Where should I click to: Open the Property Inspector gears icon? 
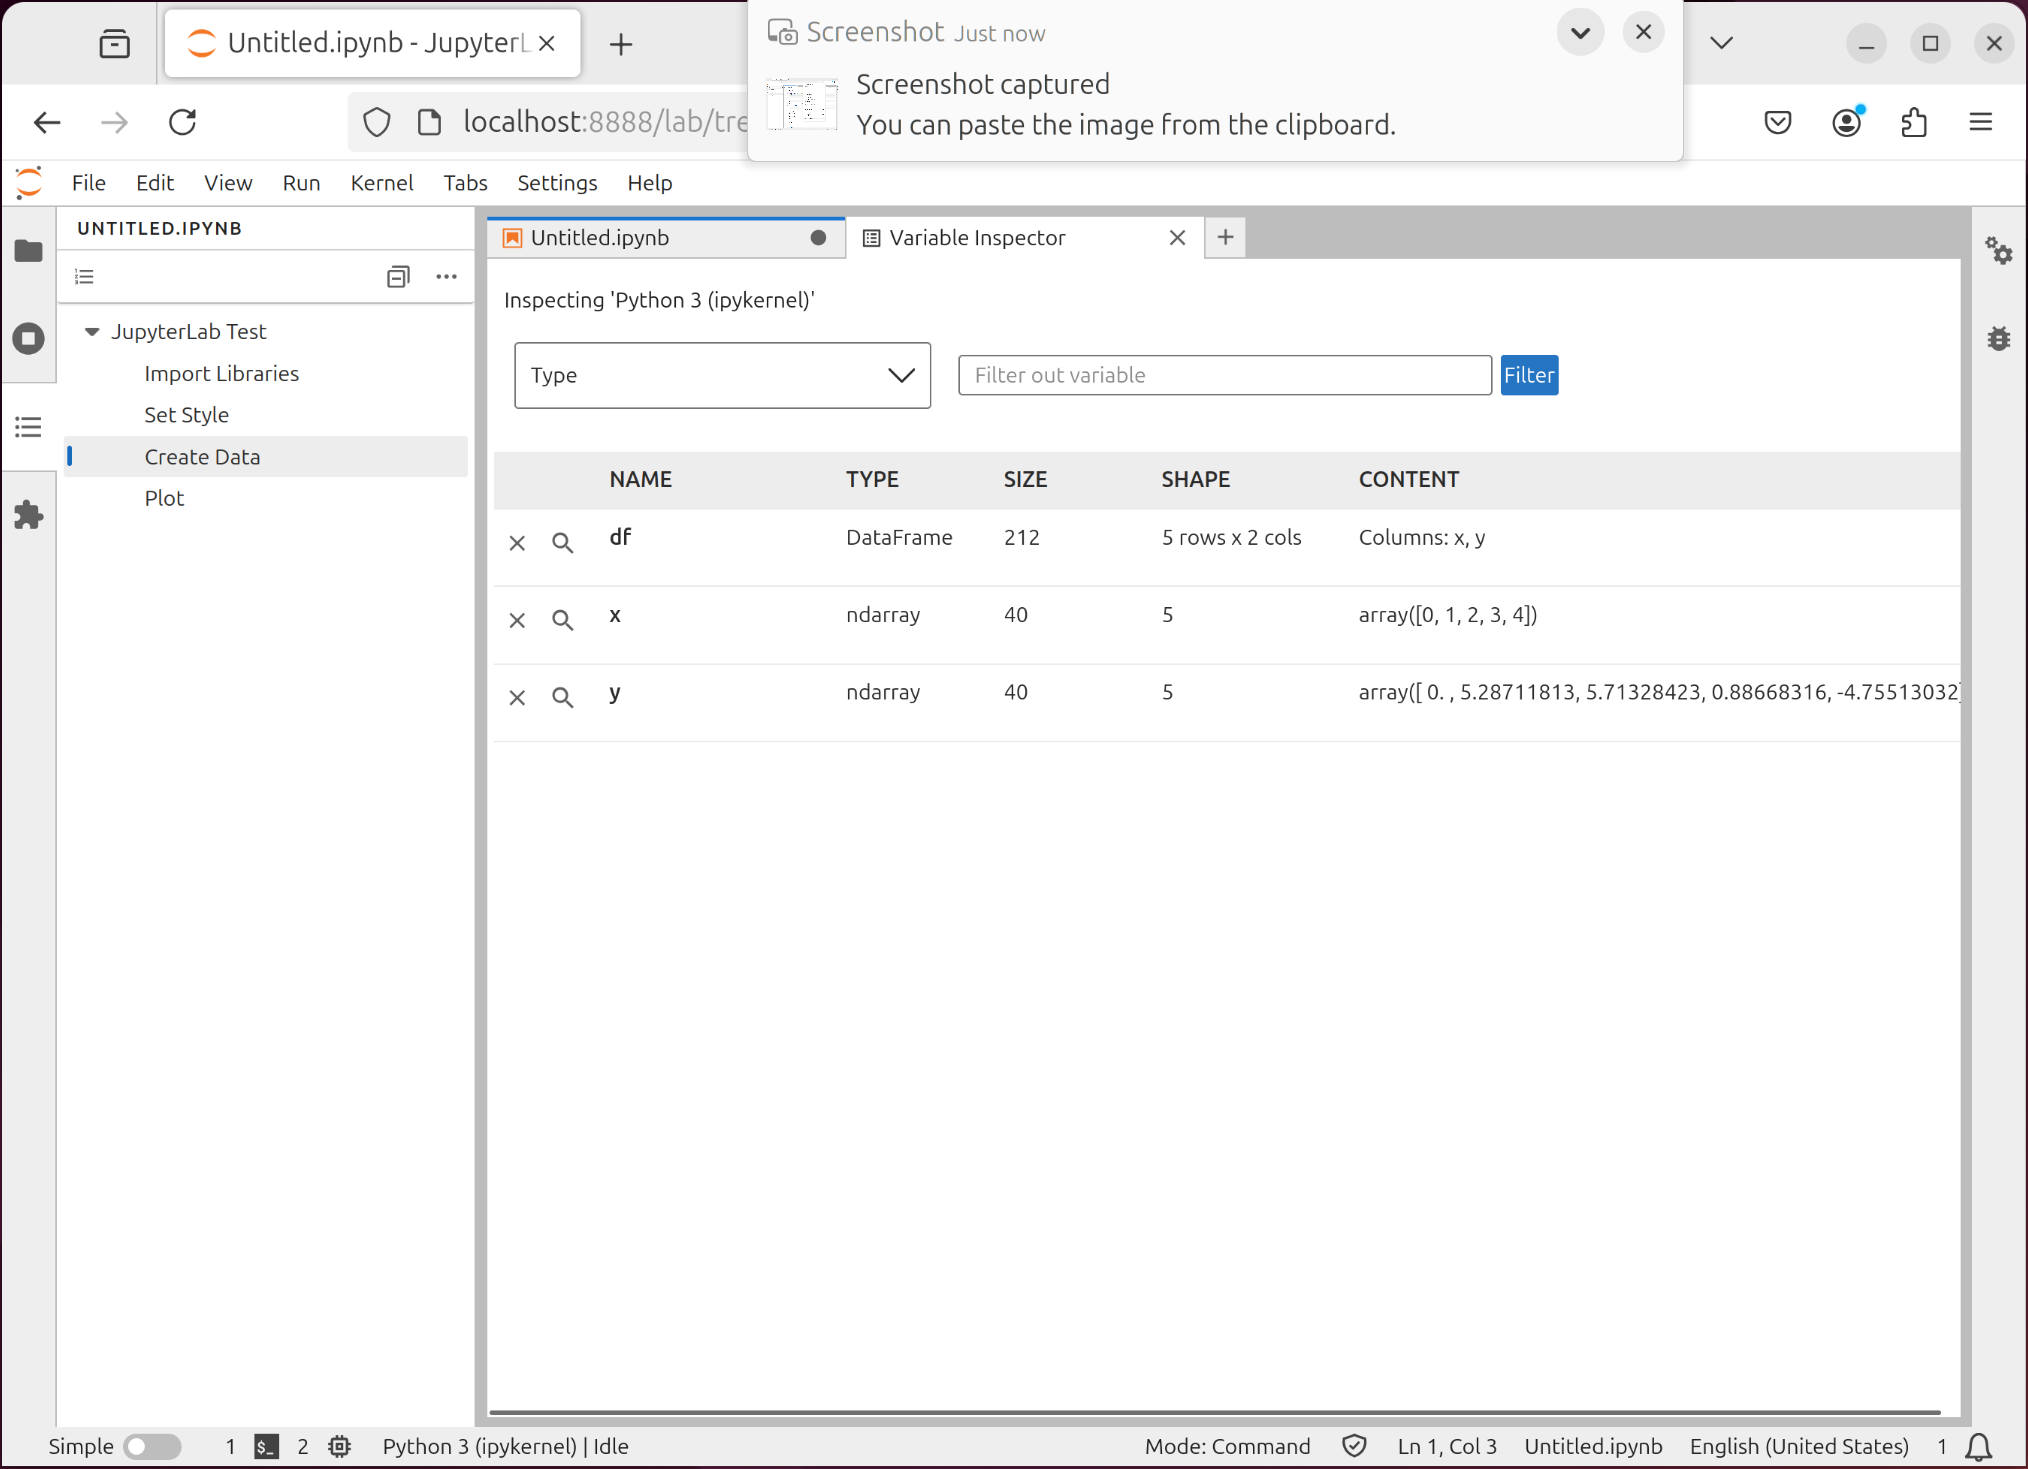[1998, 251]
